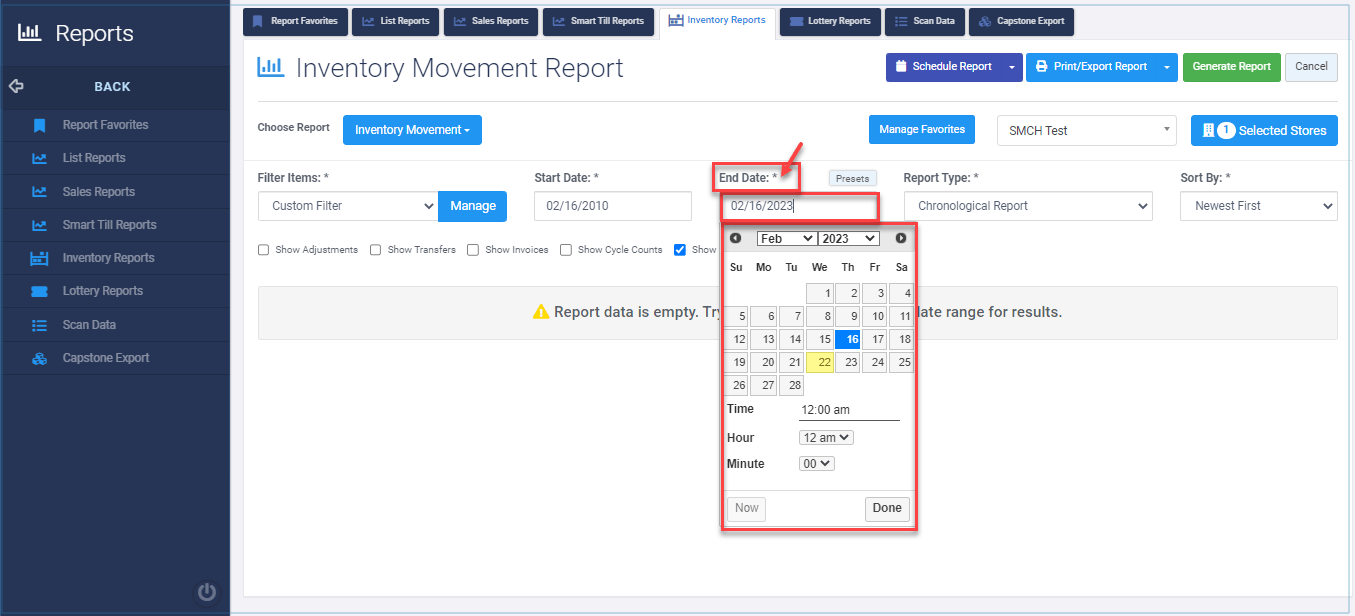
Task: Open the Smart Till Reports tab
Action: pyautogui.click(x=598, y=21)
